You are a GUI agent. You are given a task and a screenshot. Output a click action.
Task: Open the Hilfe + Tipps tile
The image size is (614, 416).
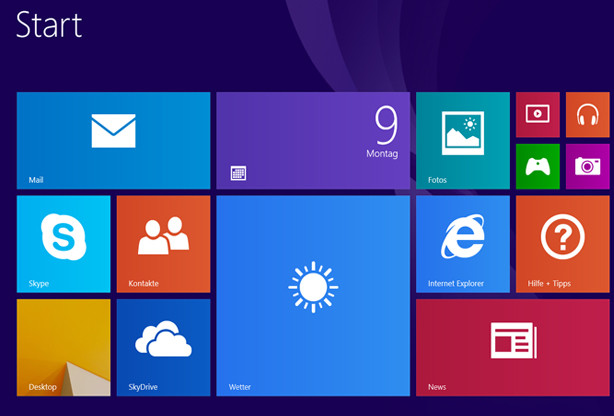pyautogui.click(x=563, y=244)
